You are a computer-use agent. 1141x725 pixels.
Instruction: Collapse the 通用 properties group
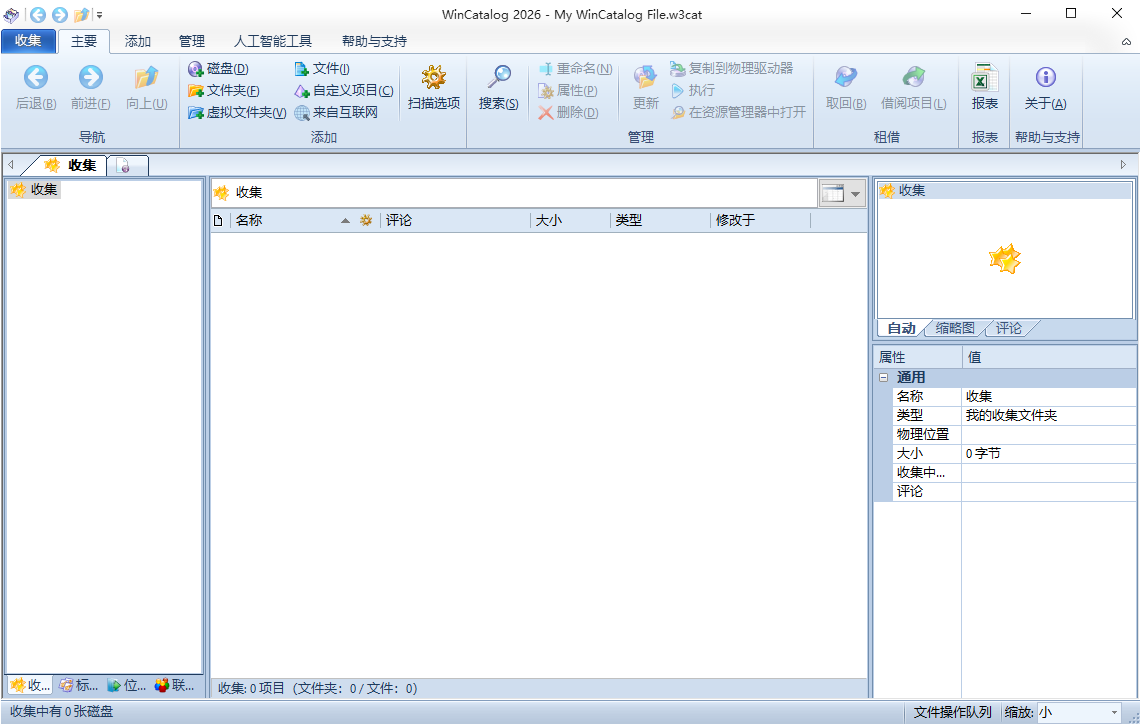[x=883, y=377]
